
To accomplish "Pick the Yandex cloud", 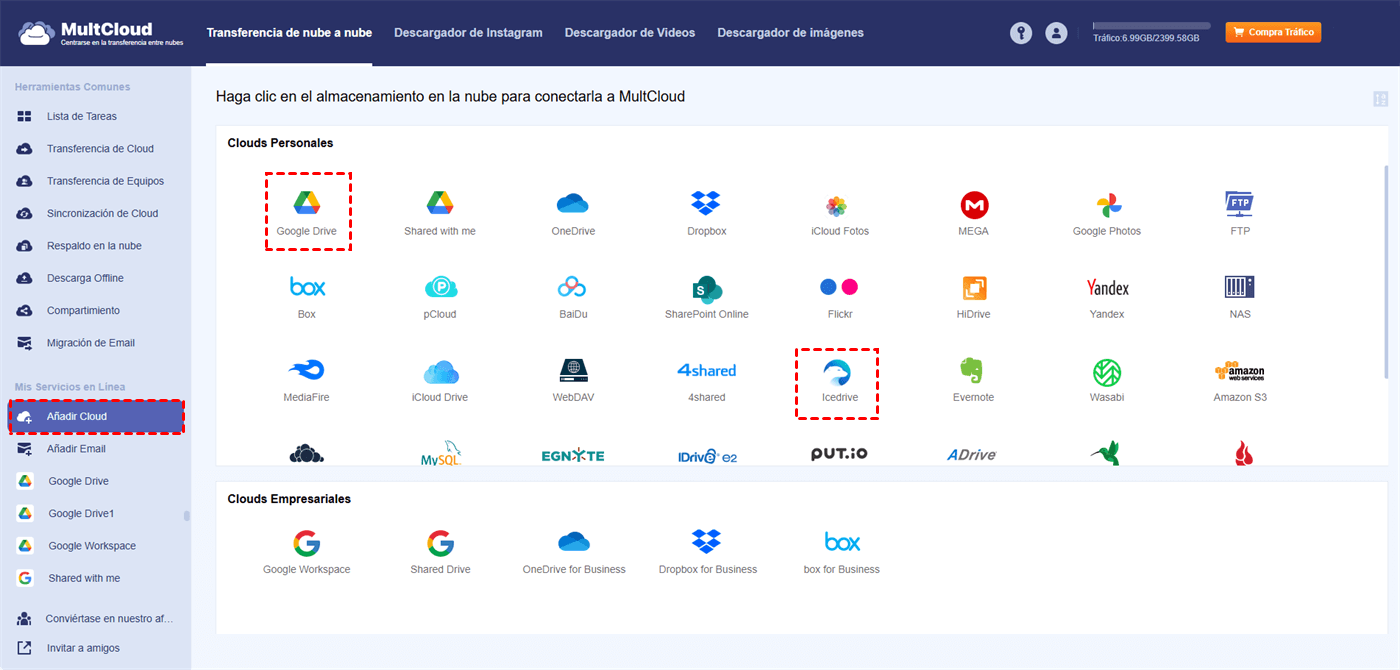I will pyautogui.click(x=1107, y=288).
